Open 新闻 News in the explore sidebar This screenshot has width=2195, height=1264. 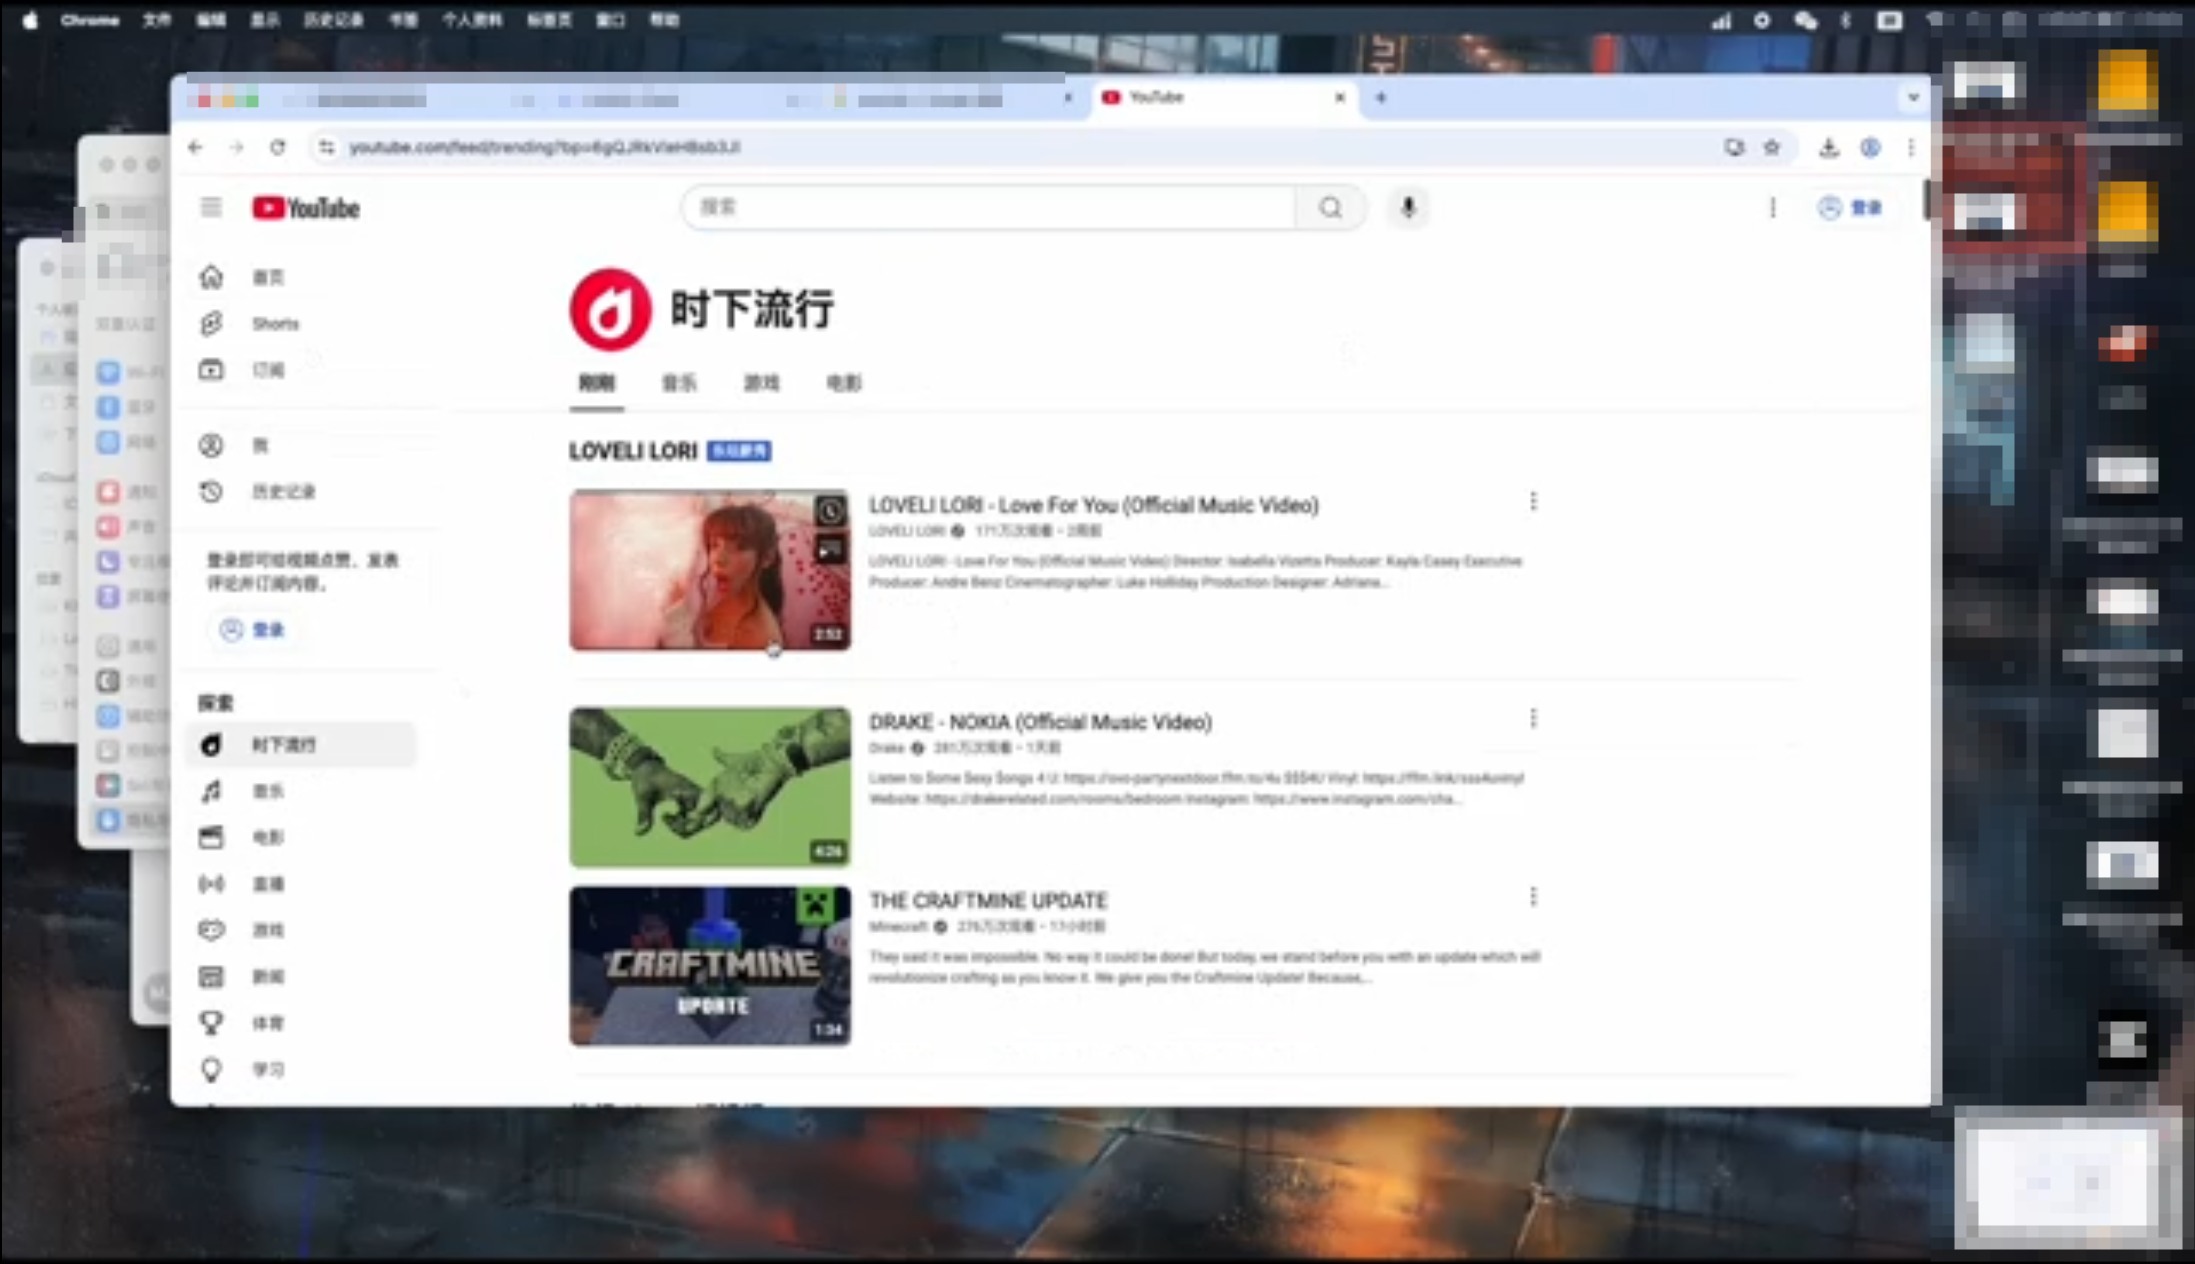coord(300,976)
